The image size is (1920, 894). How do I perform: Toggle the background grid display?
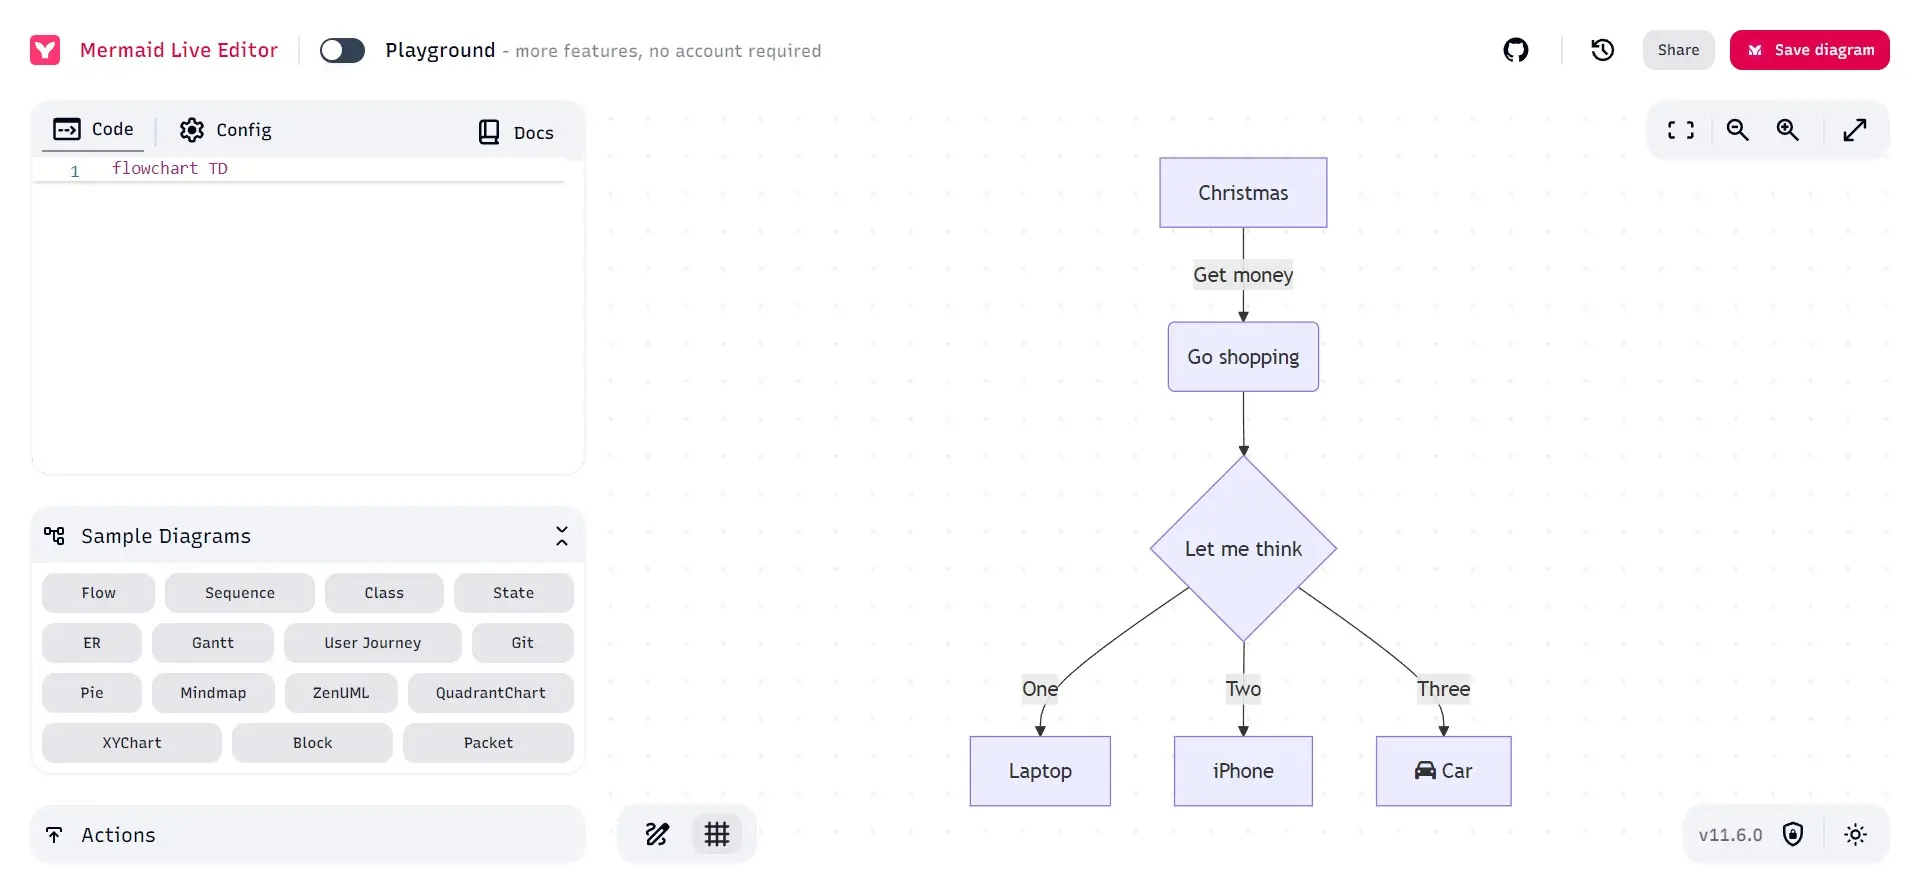717,834
